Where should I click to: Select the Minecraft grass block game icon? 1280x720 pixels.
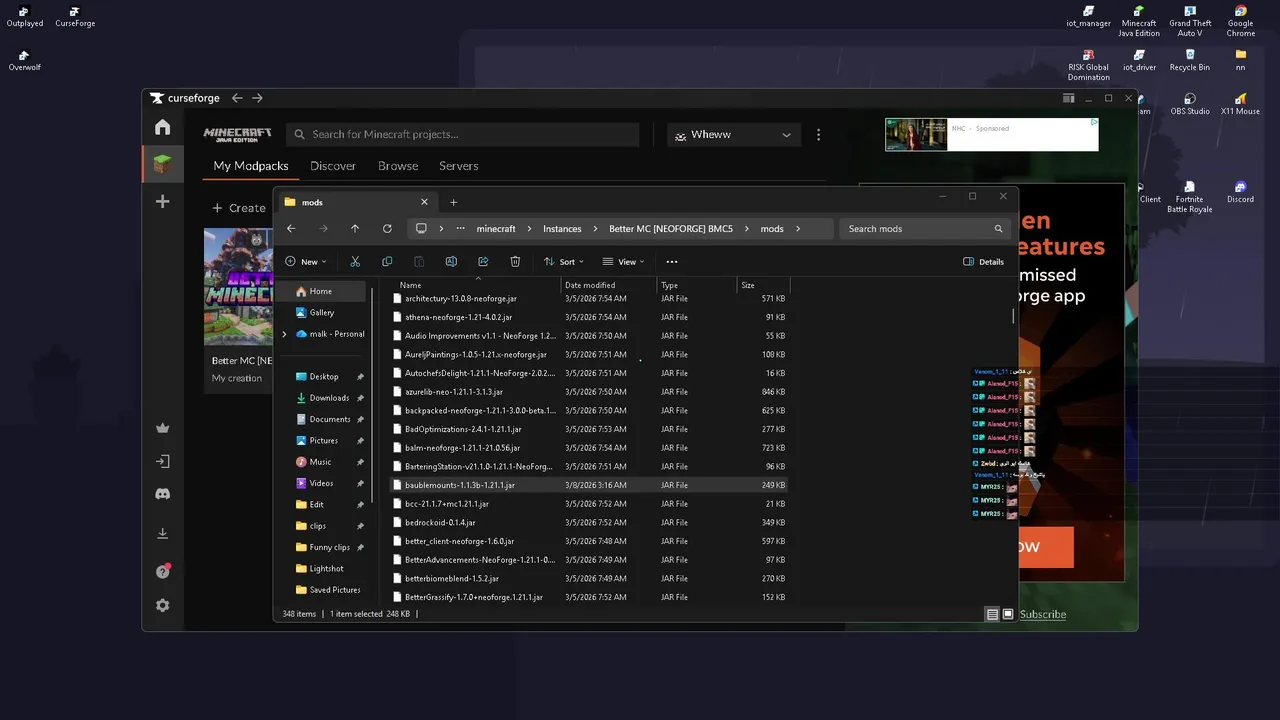coord(162,164)
